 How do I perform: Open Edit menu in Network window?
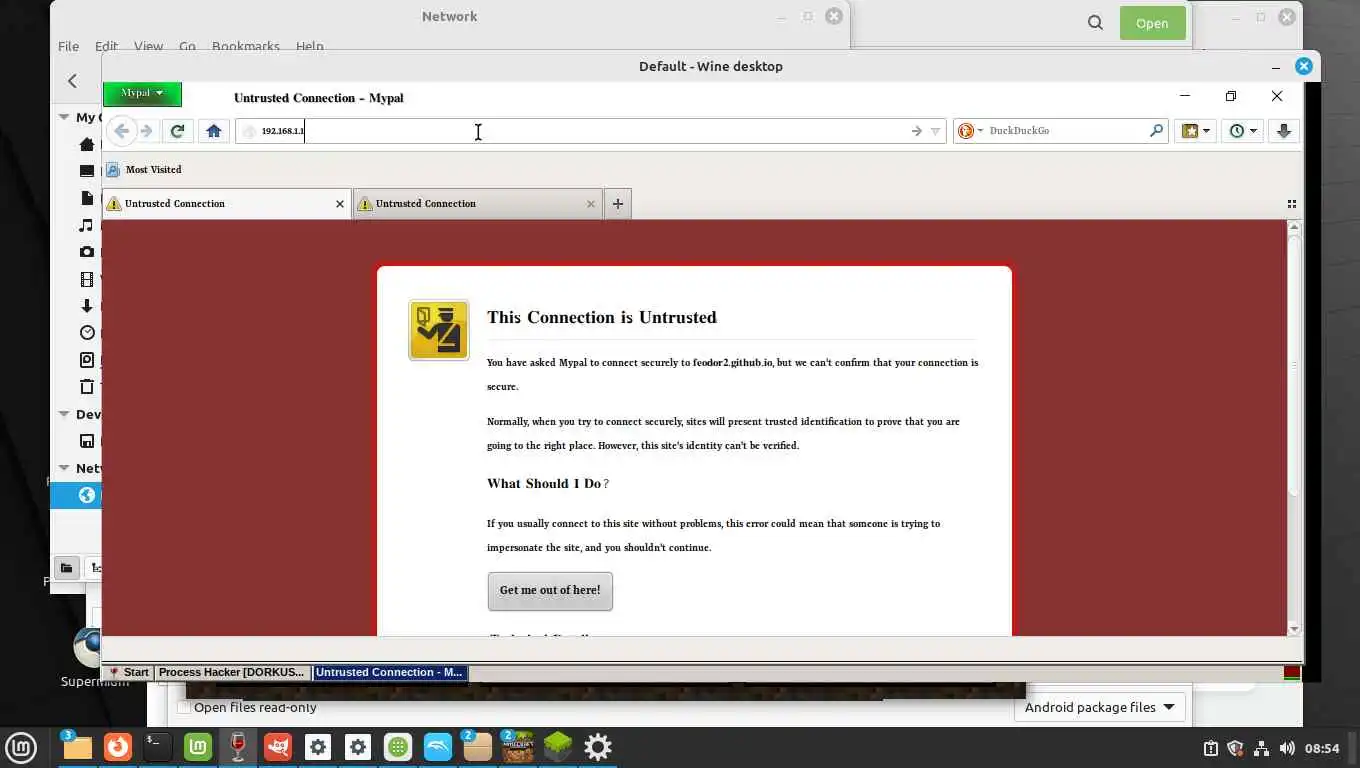106,46
